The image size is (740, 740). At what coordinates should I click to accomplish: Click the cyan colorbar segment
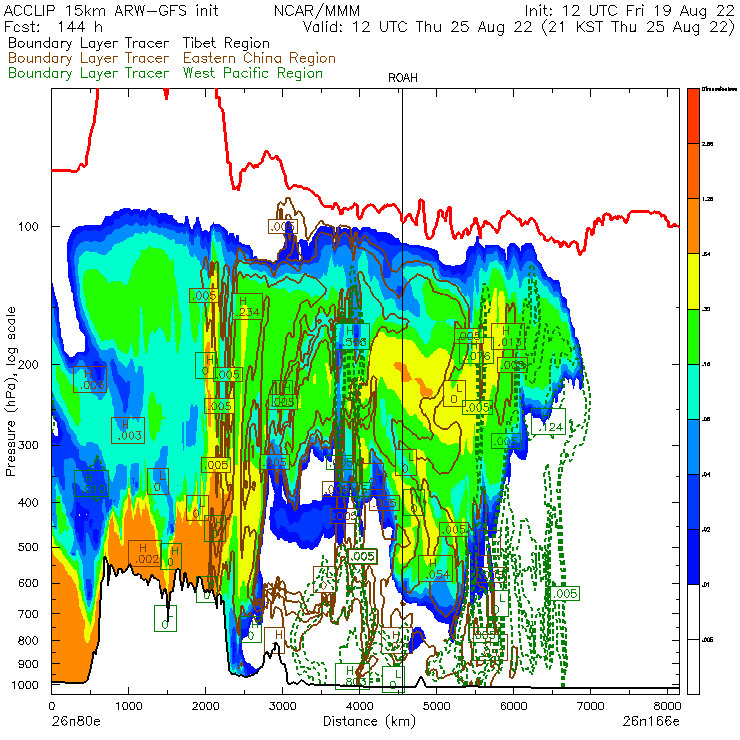point(693,392)
